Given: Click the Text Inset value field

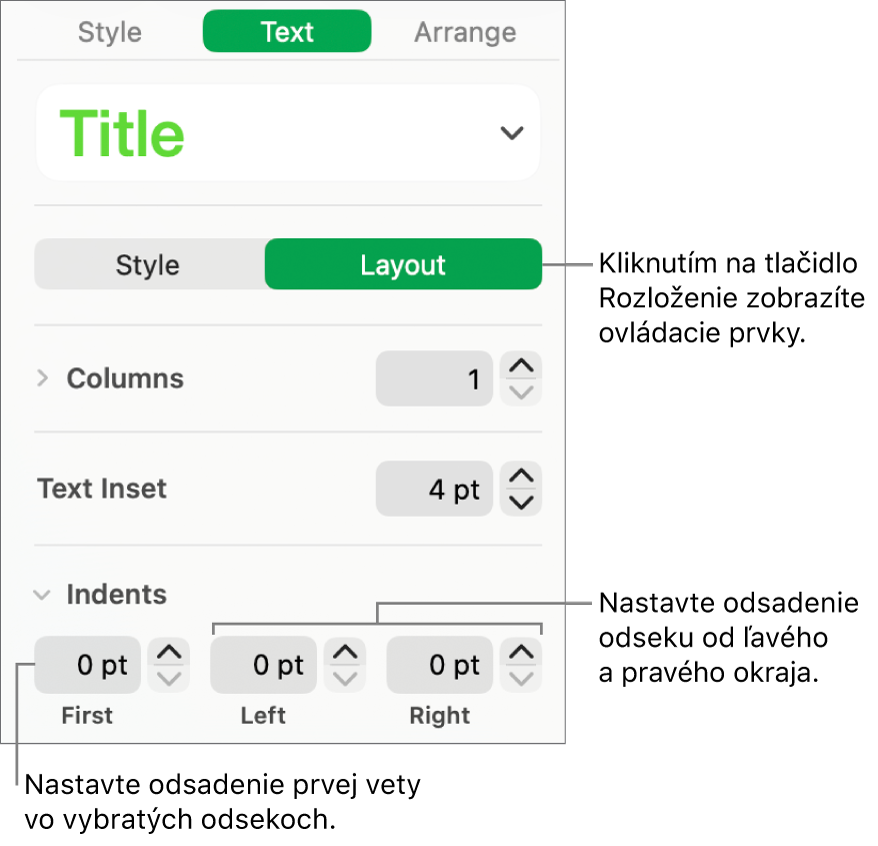Looking at the screenshot, I should click(x=434, y=489).
